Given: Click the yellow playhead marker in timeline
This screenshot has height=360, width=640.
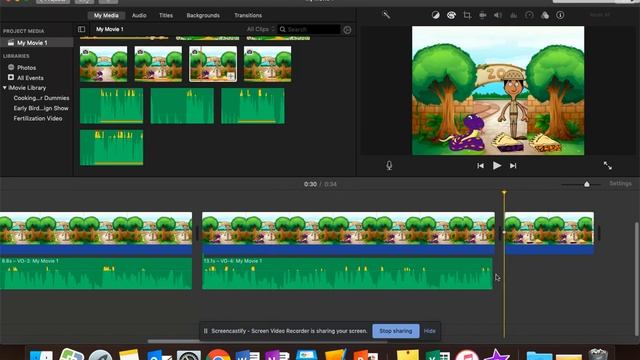Looking at the screenshot, I should point(504,193).
